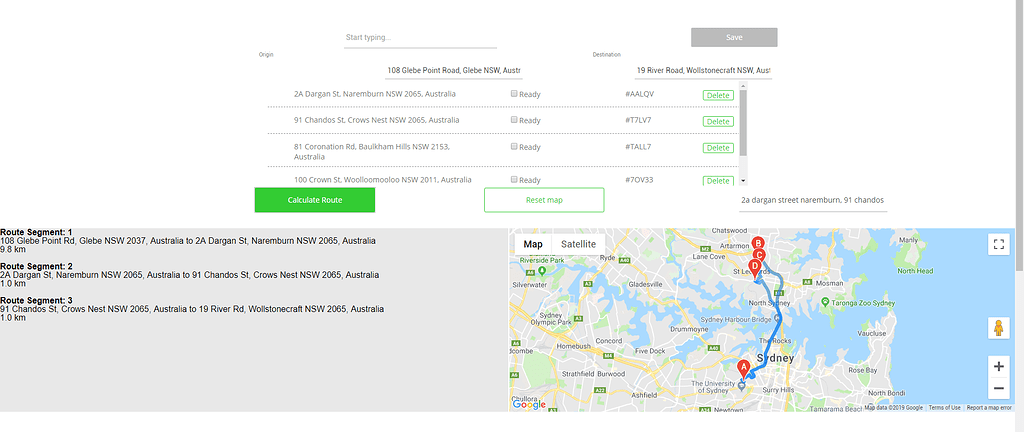Check Ready for 91 Chandos St
1024x432 pixels.
(514, 119)
